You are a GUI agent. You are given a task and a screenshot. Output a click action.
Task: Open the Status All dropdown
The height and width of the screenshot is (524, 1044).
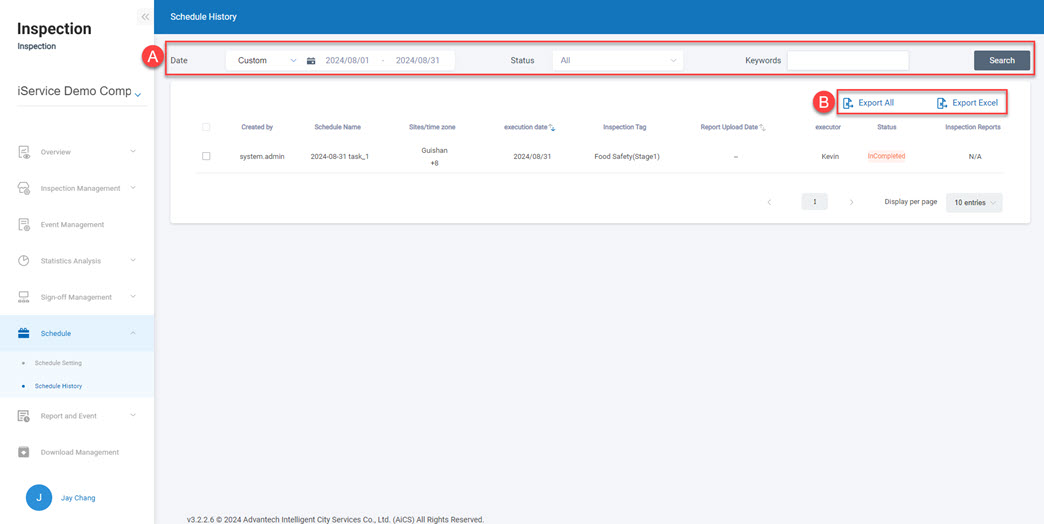pyautogui.click(x=617, y=61)
